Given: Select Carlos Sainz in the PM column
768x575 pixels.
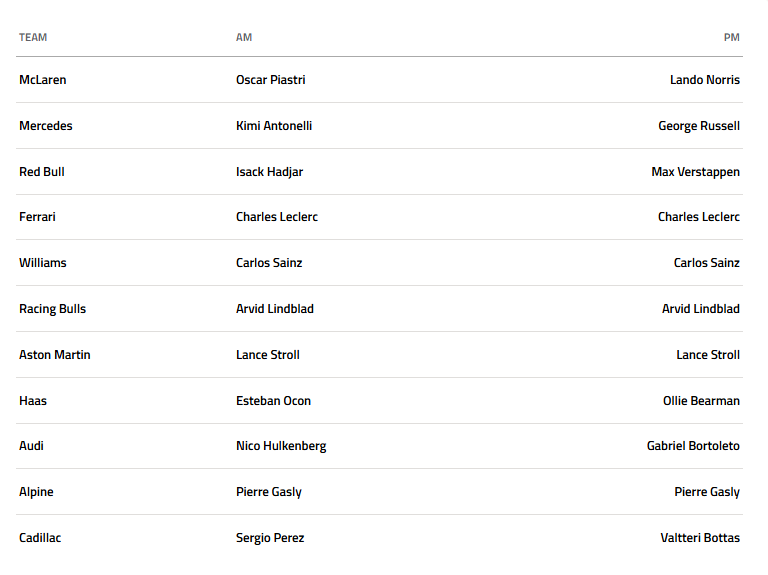Looking at the screenshot, I should (x=706, y=263).
